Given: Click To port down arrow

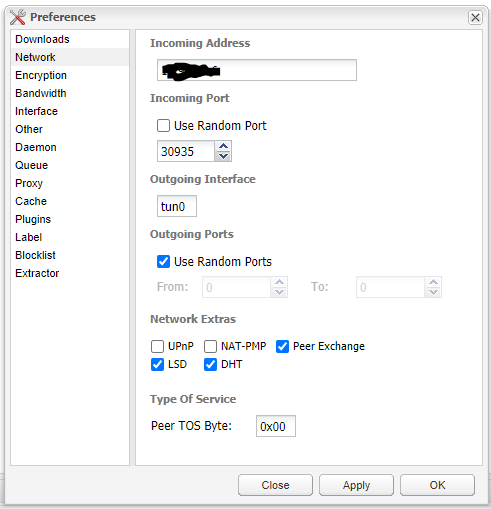Looking at the screenshot, I should tap(433, 292).
